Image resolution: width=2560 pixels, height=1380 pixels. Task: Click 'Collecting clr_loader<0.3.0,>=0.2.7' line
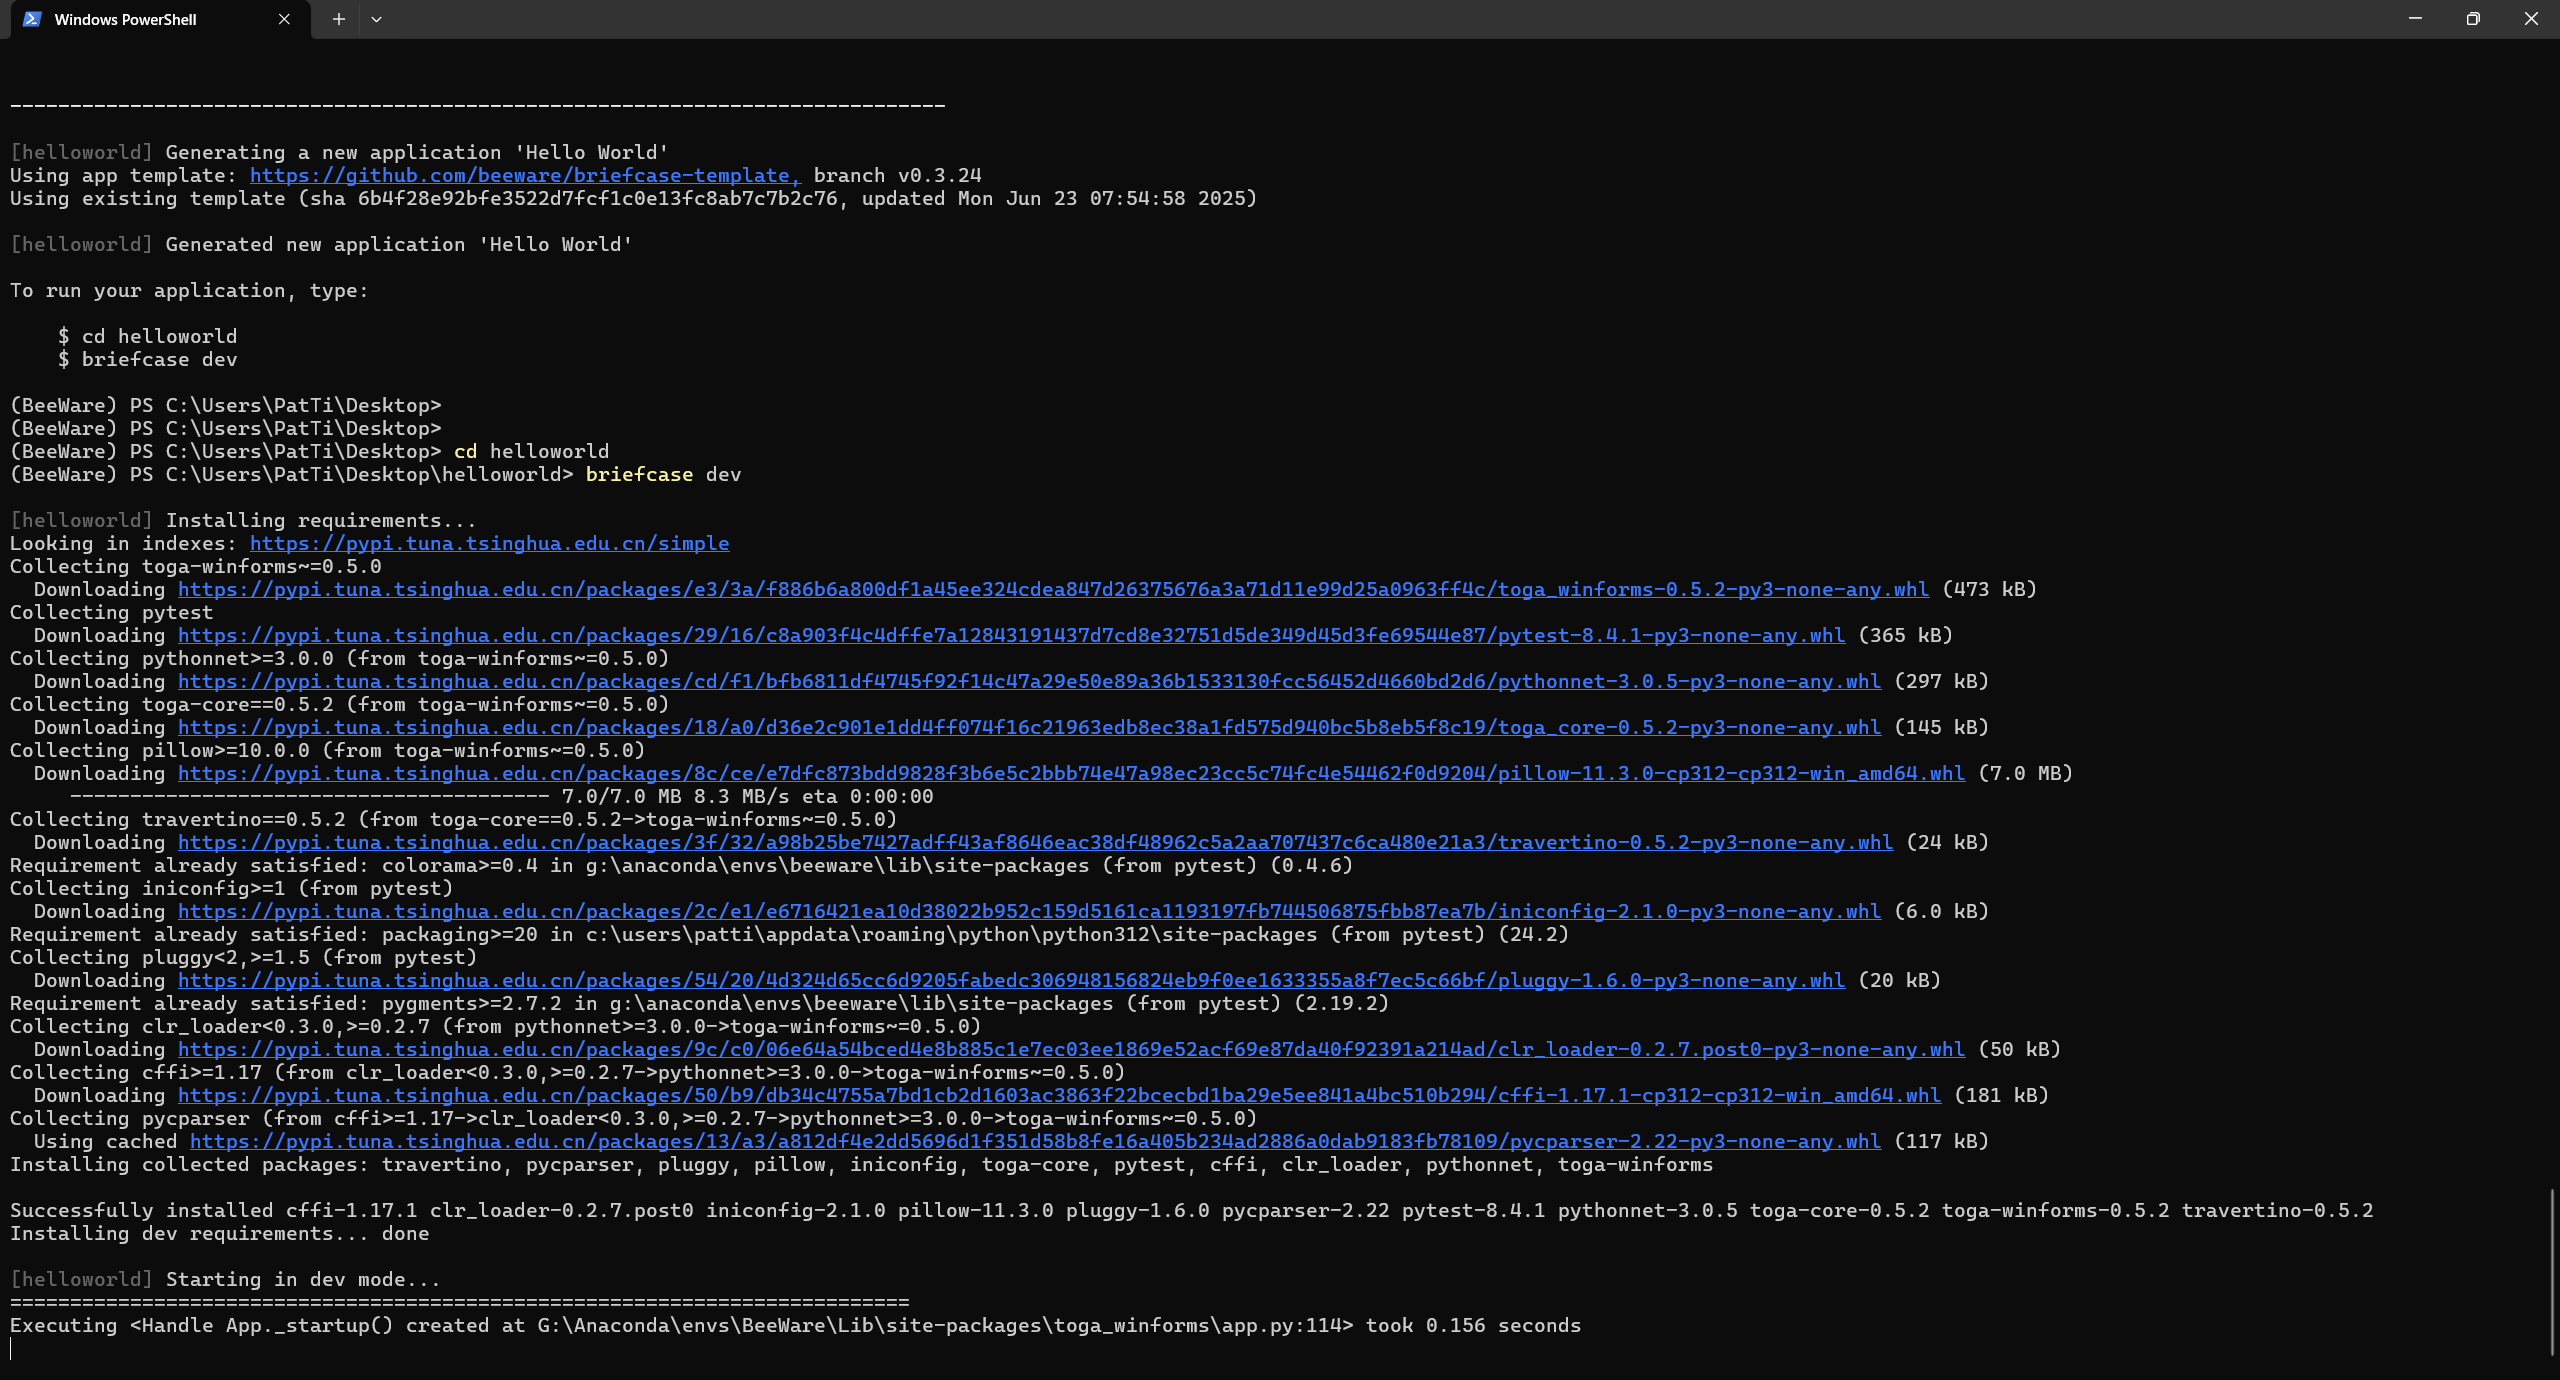495,1026
